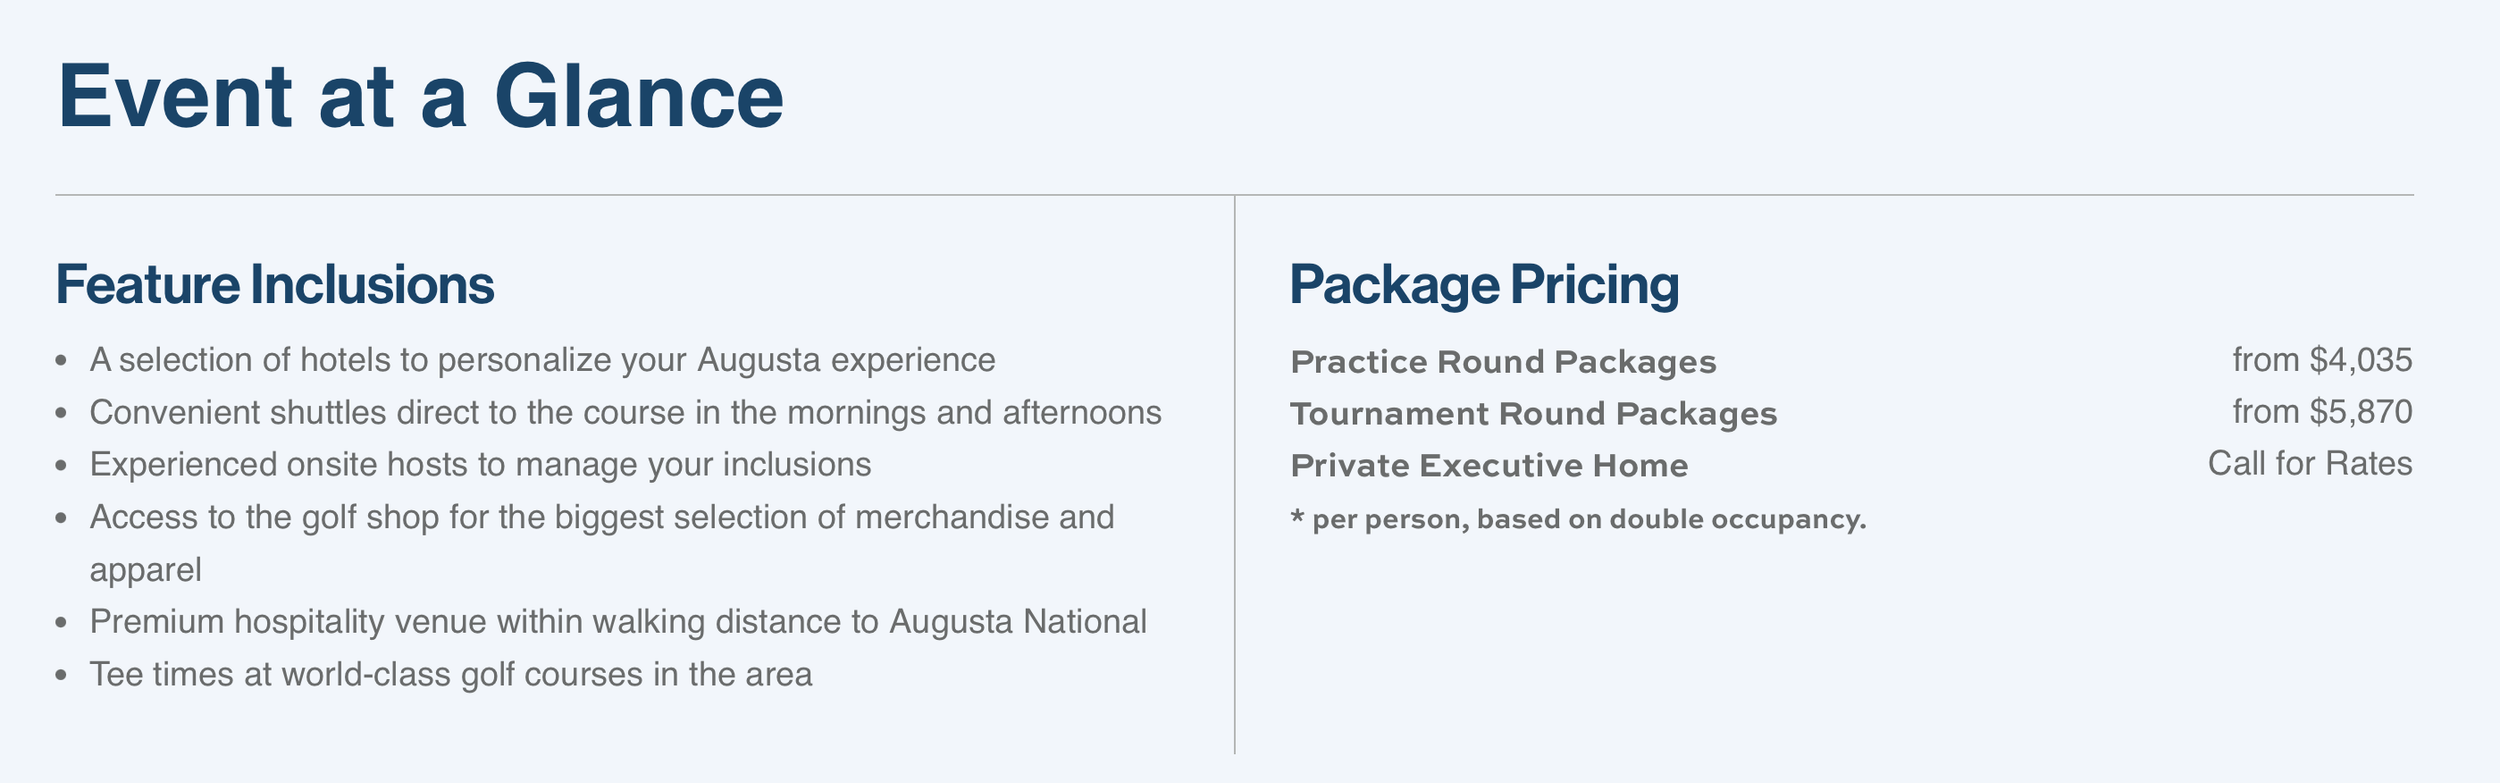2500x783 pixels.
Task: Click the from $4,035 price
Action: 2322,360
